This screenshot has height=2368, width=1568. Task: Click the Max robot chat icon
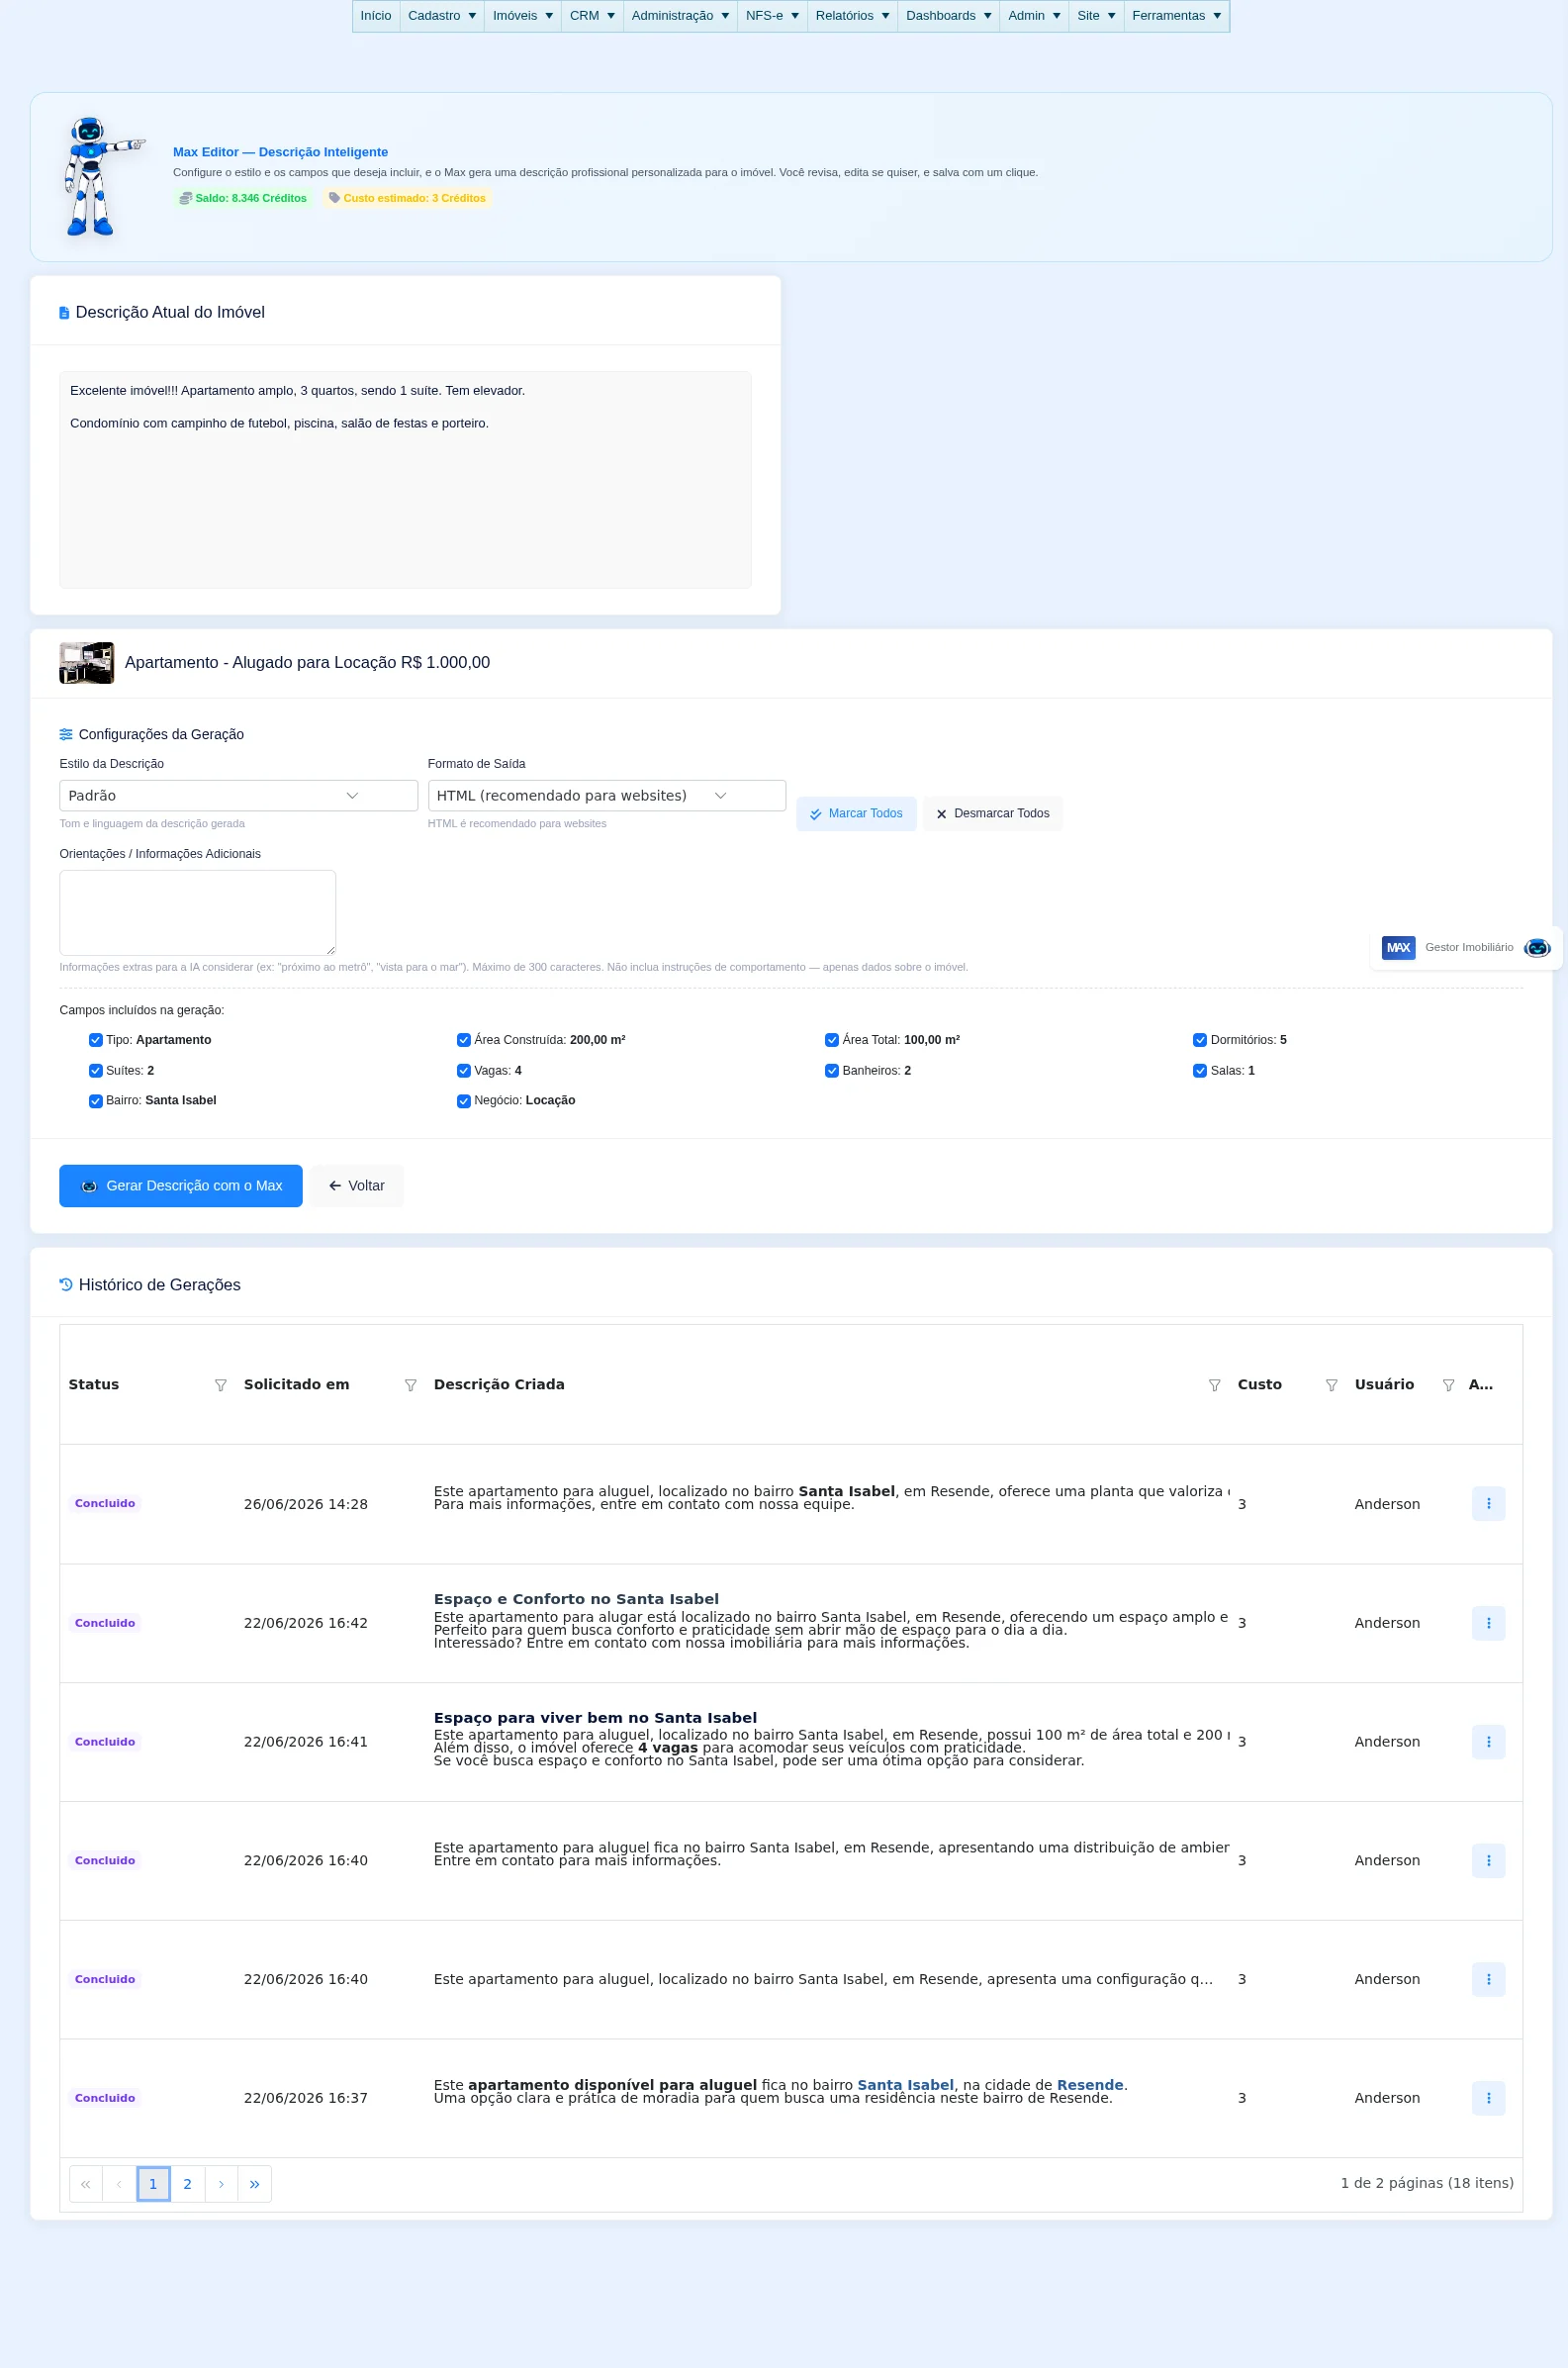1536,947
